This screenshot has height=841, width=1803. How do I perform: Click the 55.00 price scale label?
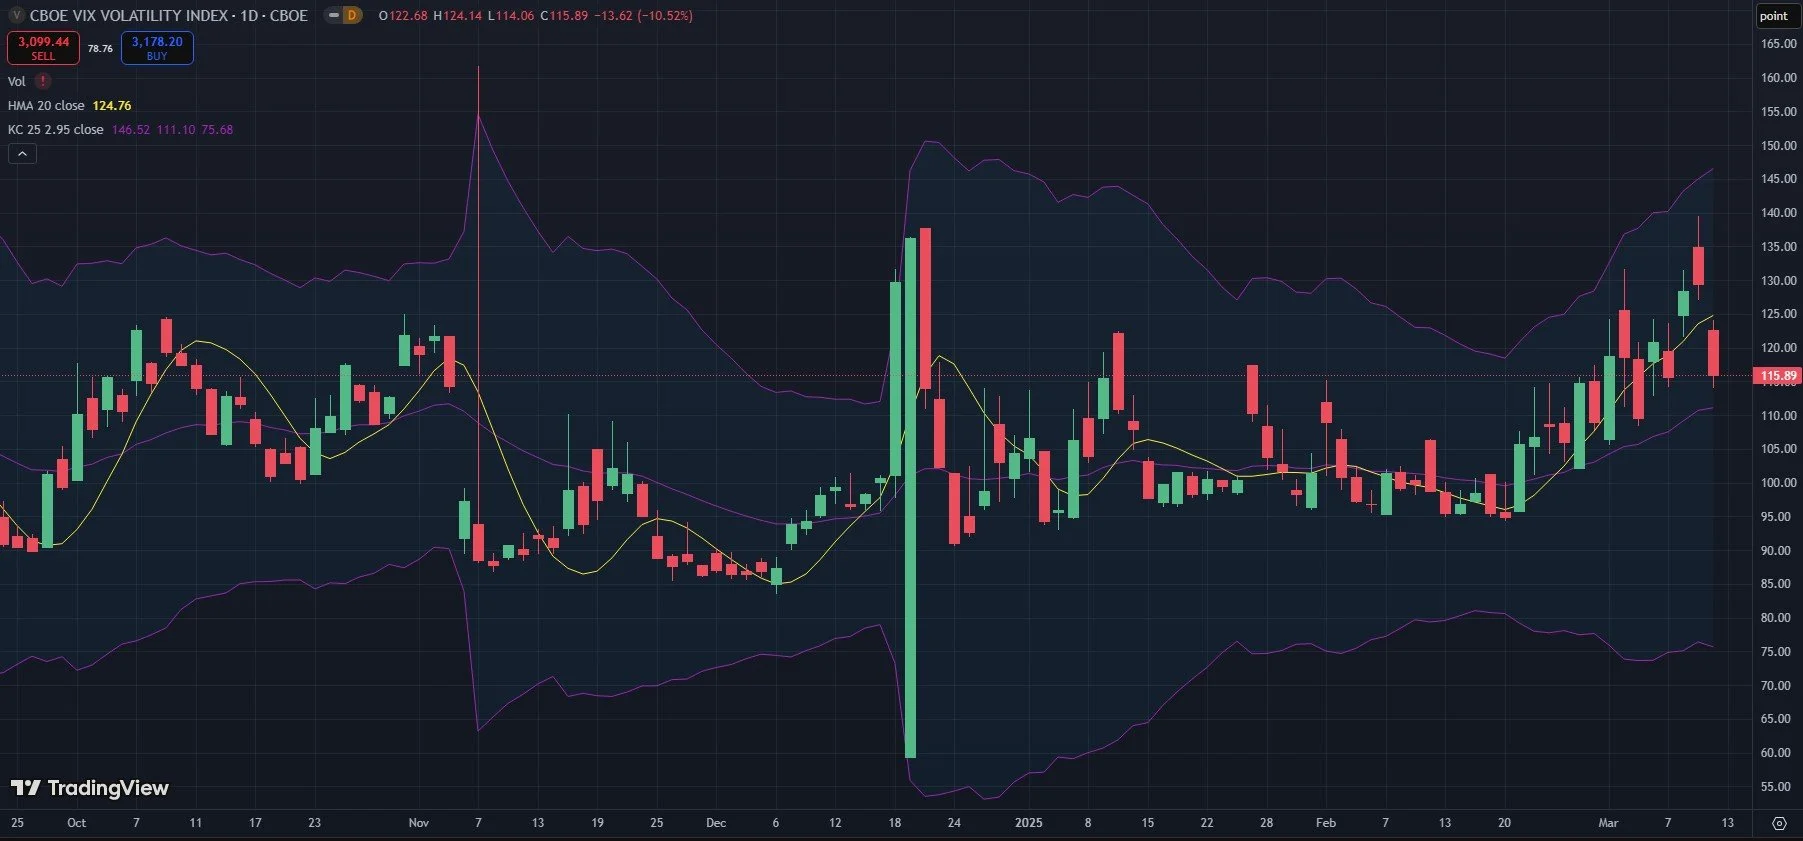click(x=1778, y=786)
